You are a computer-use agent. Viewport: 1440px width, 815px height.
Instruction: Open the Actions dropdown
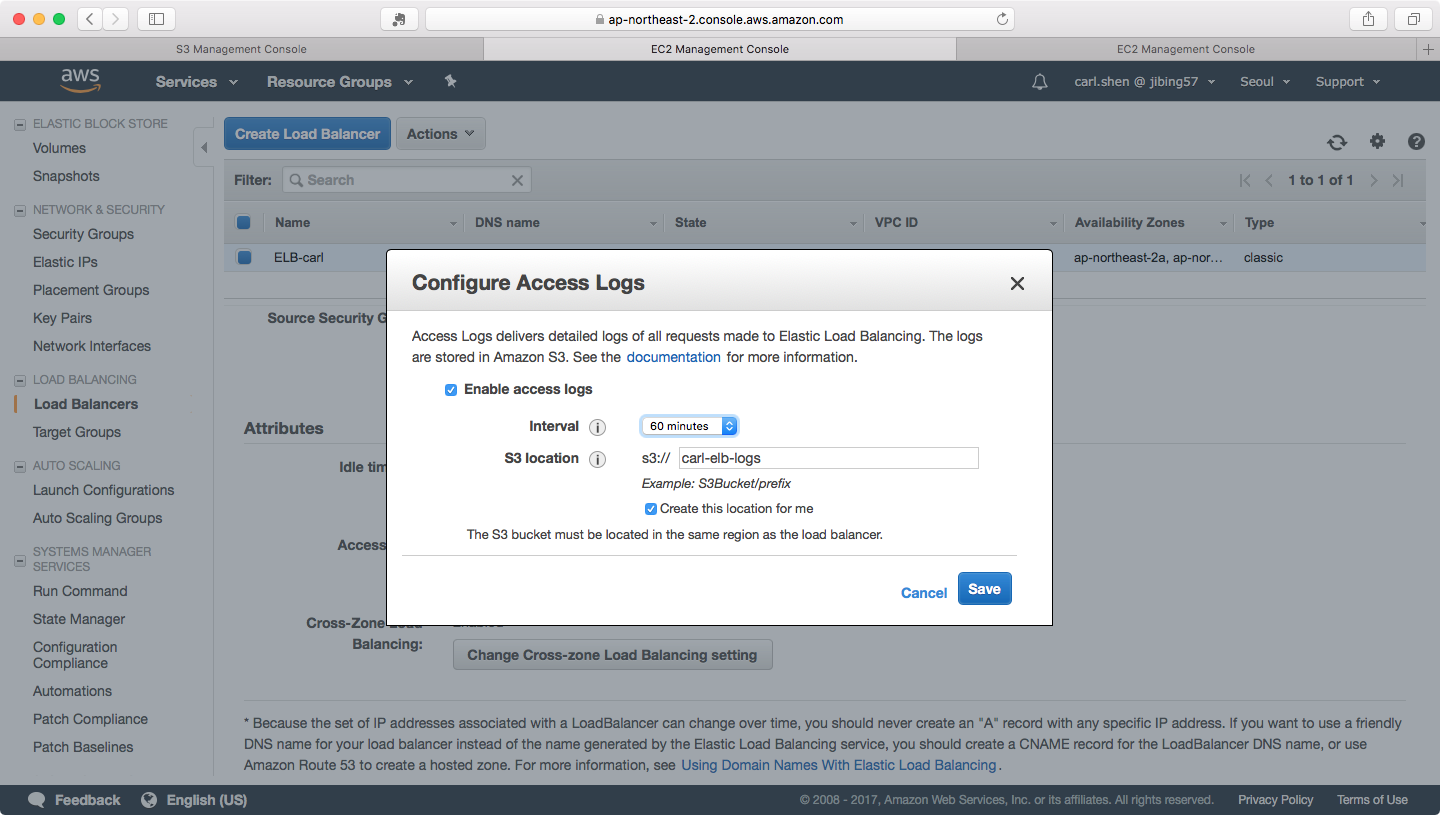pyautogui.click(x=441, y=134)
